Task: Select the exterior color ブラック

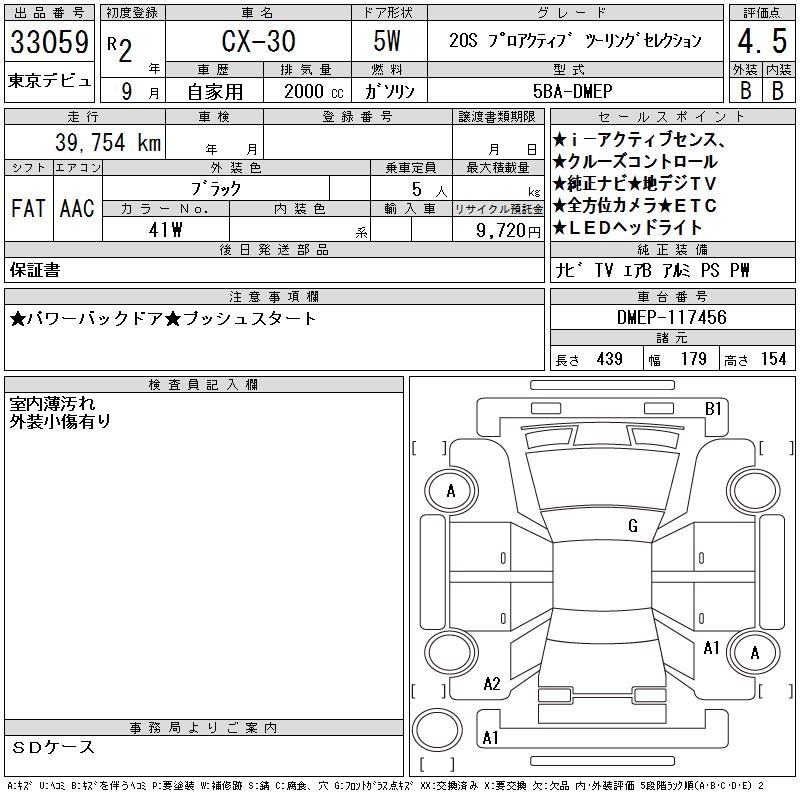Action: [216, 189]
